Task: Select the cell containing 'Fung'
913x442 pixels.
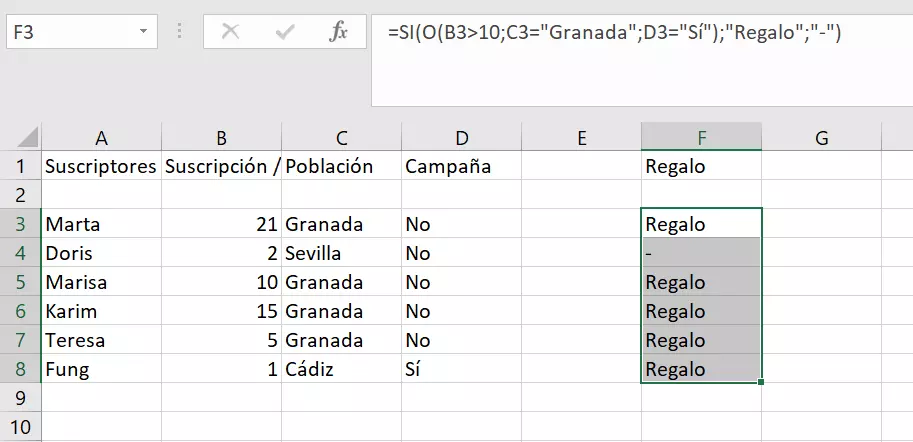Action: click(101, 369)
